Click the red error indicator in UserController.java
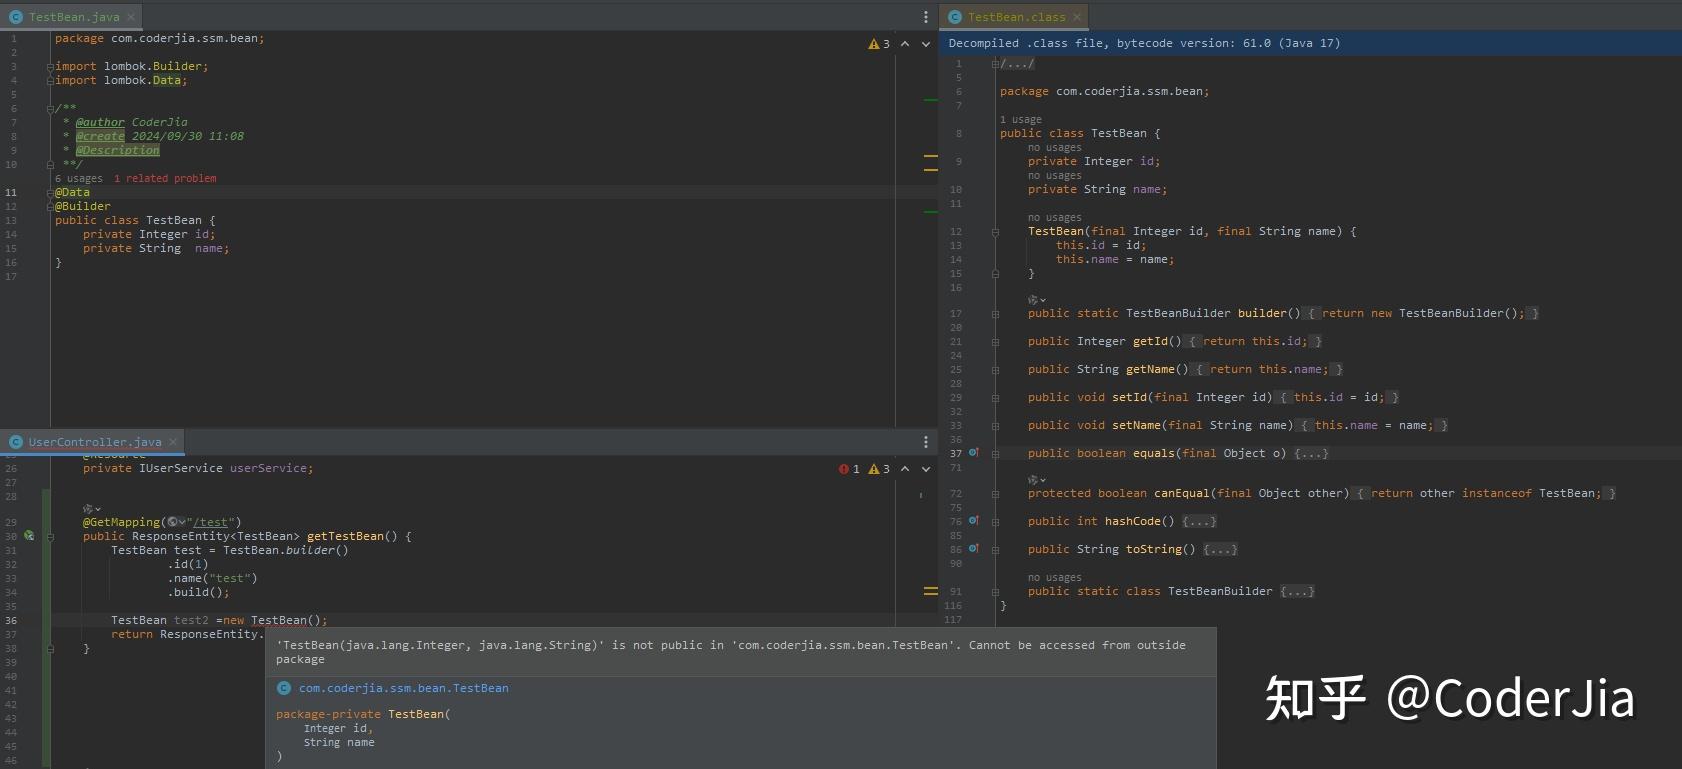Screen dimensions: 1682x769 [849, 469]
